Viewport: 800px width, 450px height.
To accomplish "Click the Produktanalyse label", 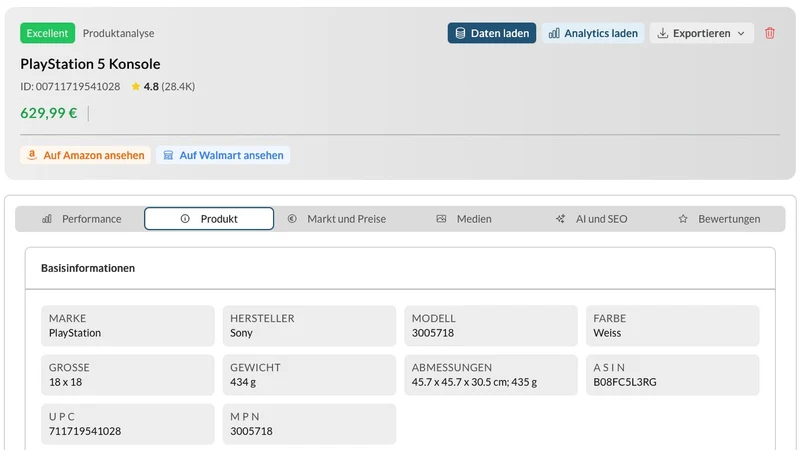I will point(118,33).
